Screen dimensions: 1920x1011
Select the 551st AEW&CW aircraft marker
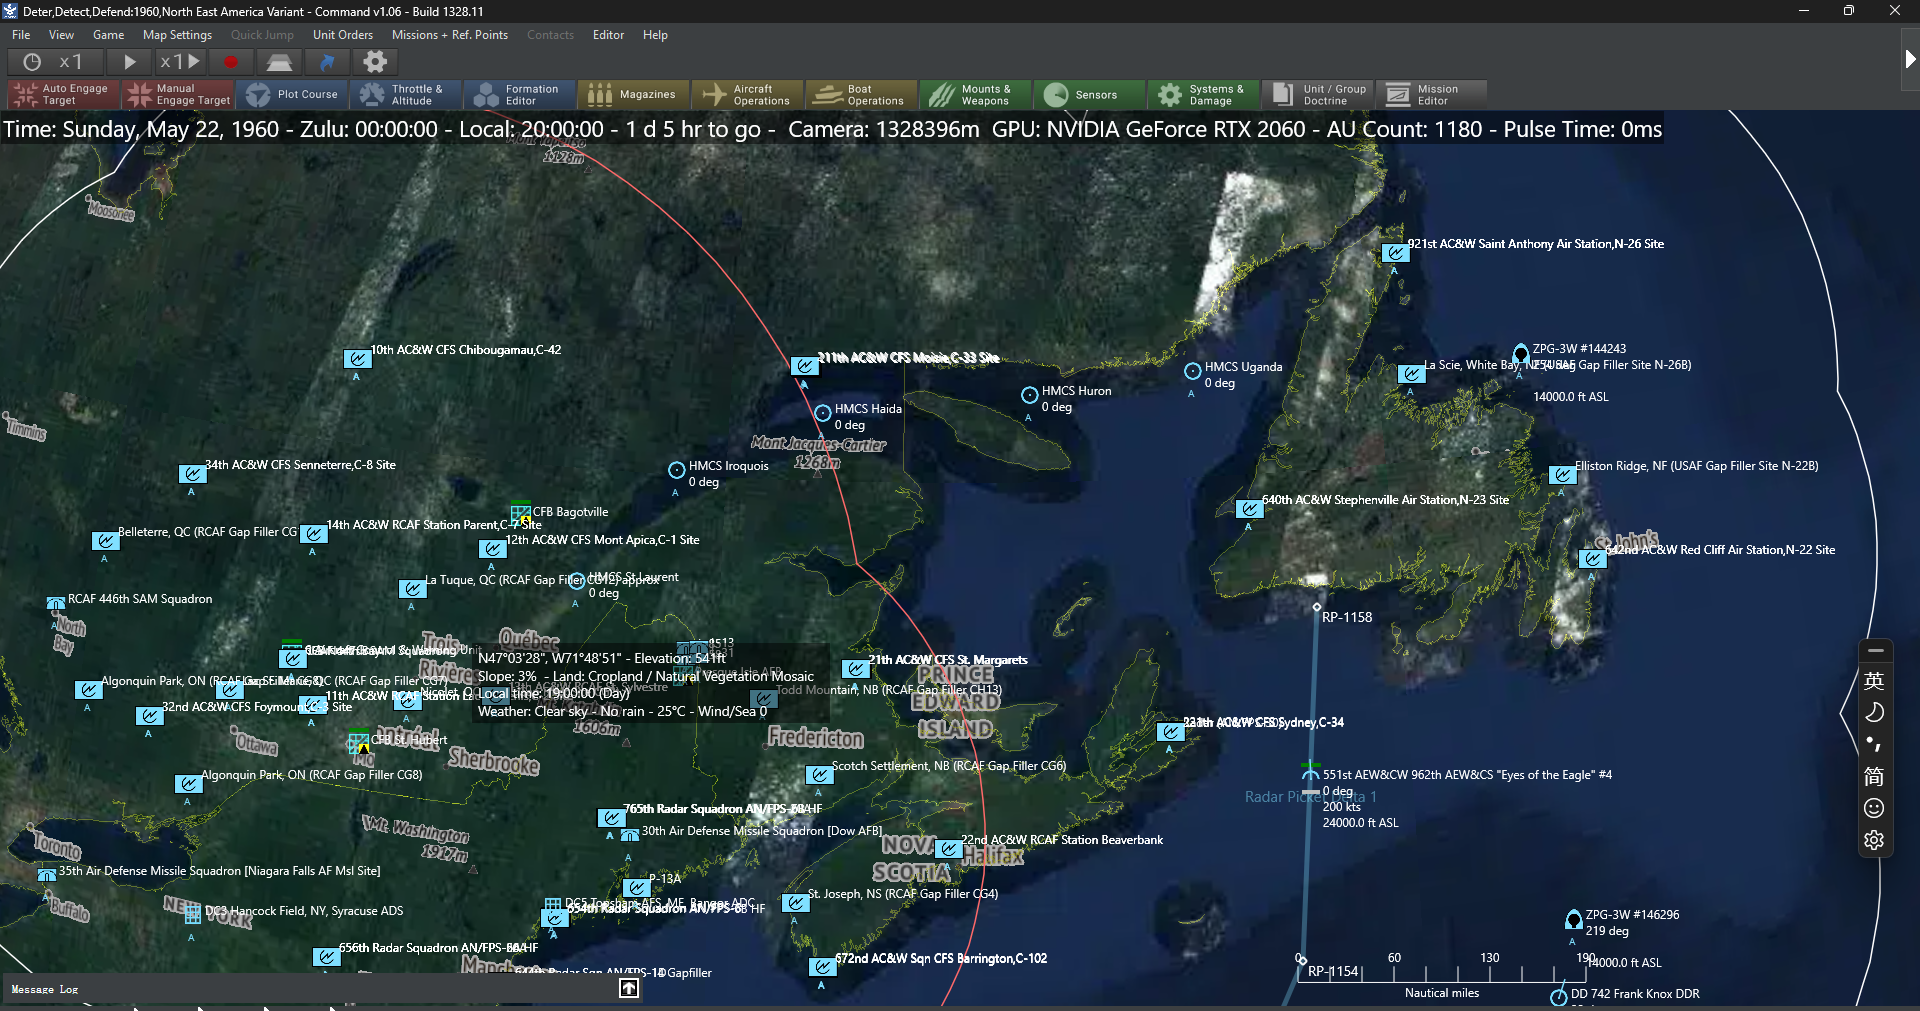pos(1310,773)
